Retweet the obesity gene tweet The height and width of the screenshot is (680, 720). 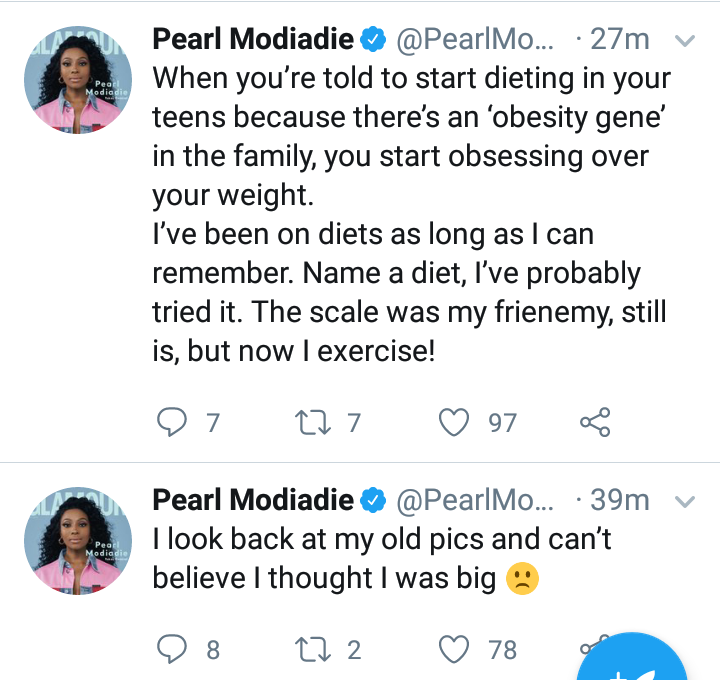coord(313,422)
